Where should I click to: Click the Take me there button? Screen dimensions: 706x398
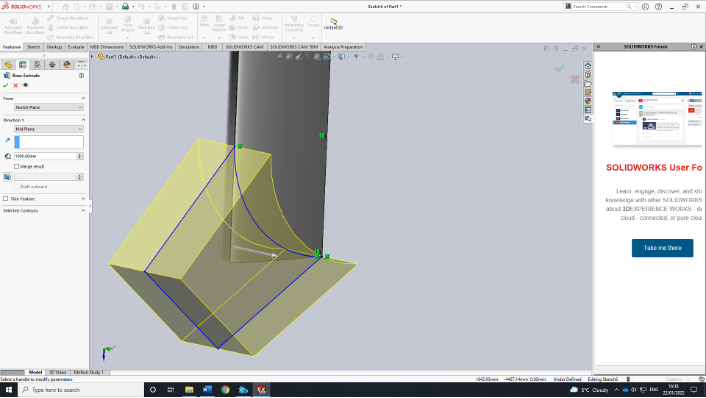662,248
